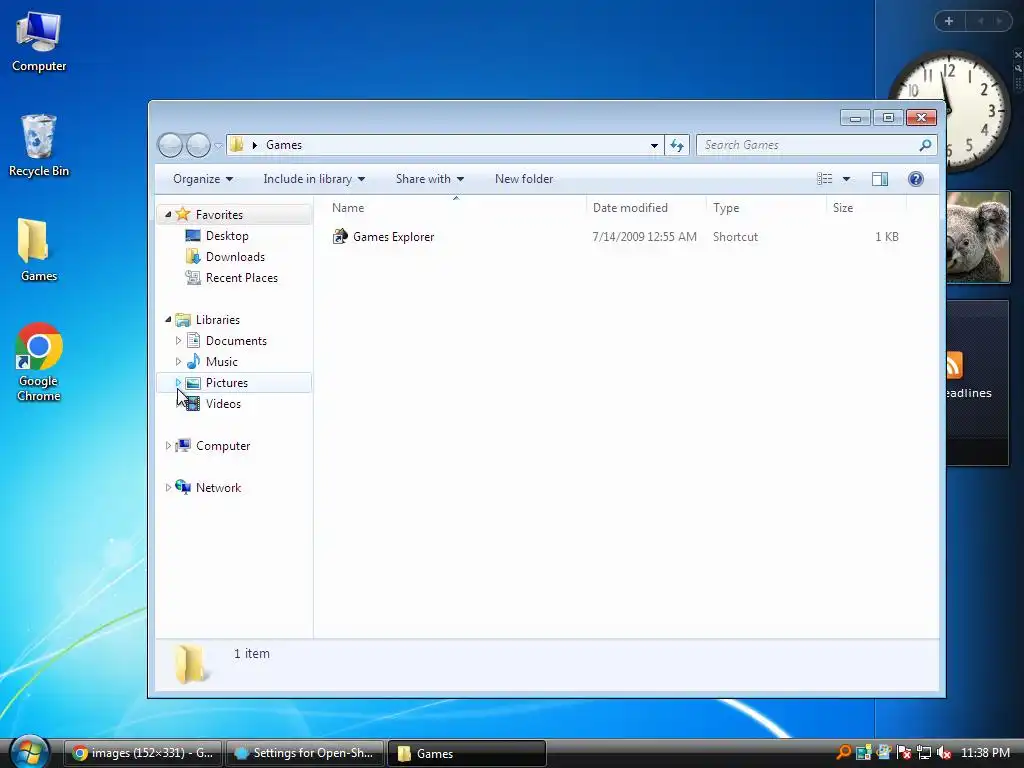Click the muted volume tray icon
Image resolution: width=1024 pixels, height=768 pixels.
pyautogui.click(x=944, y=753)
